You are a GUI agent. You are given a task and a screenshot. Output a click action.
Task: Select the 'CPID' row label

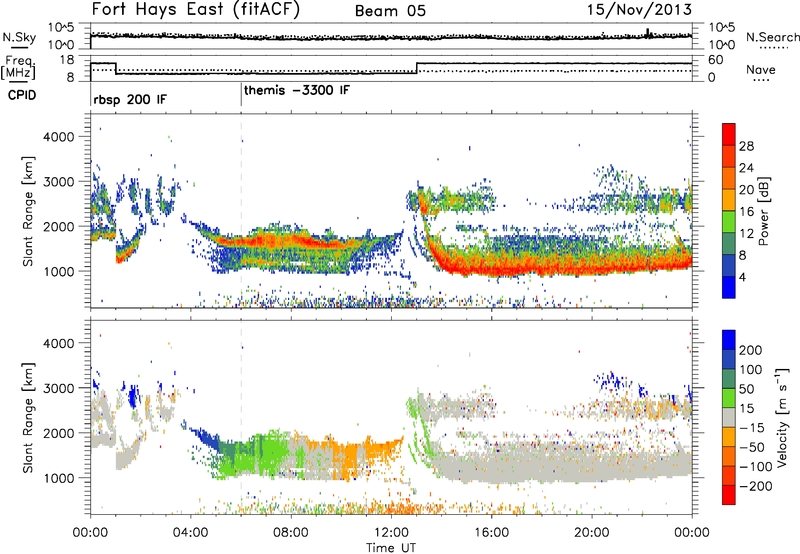(22, 95)
